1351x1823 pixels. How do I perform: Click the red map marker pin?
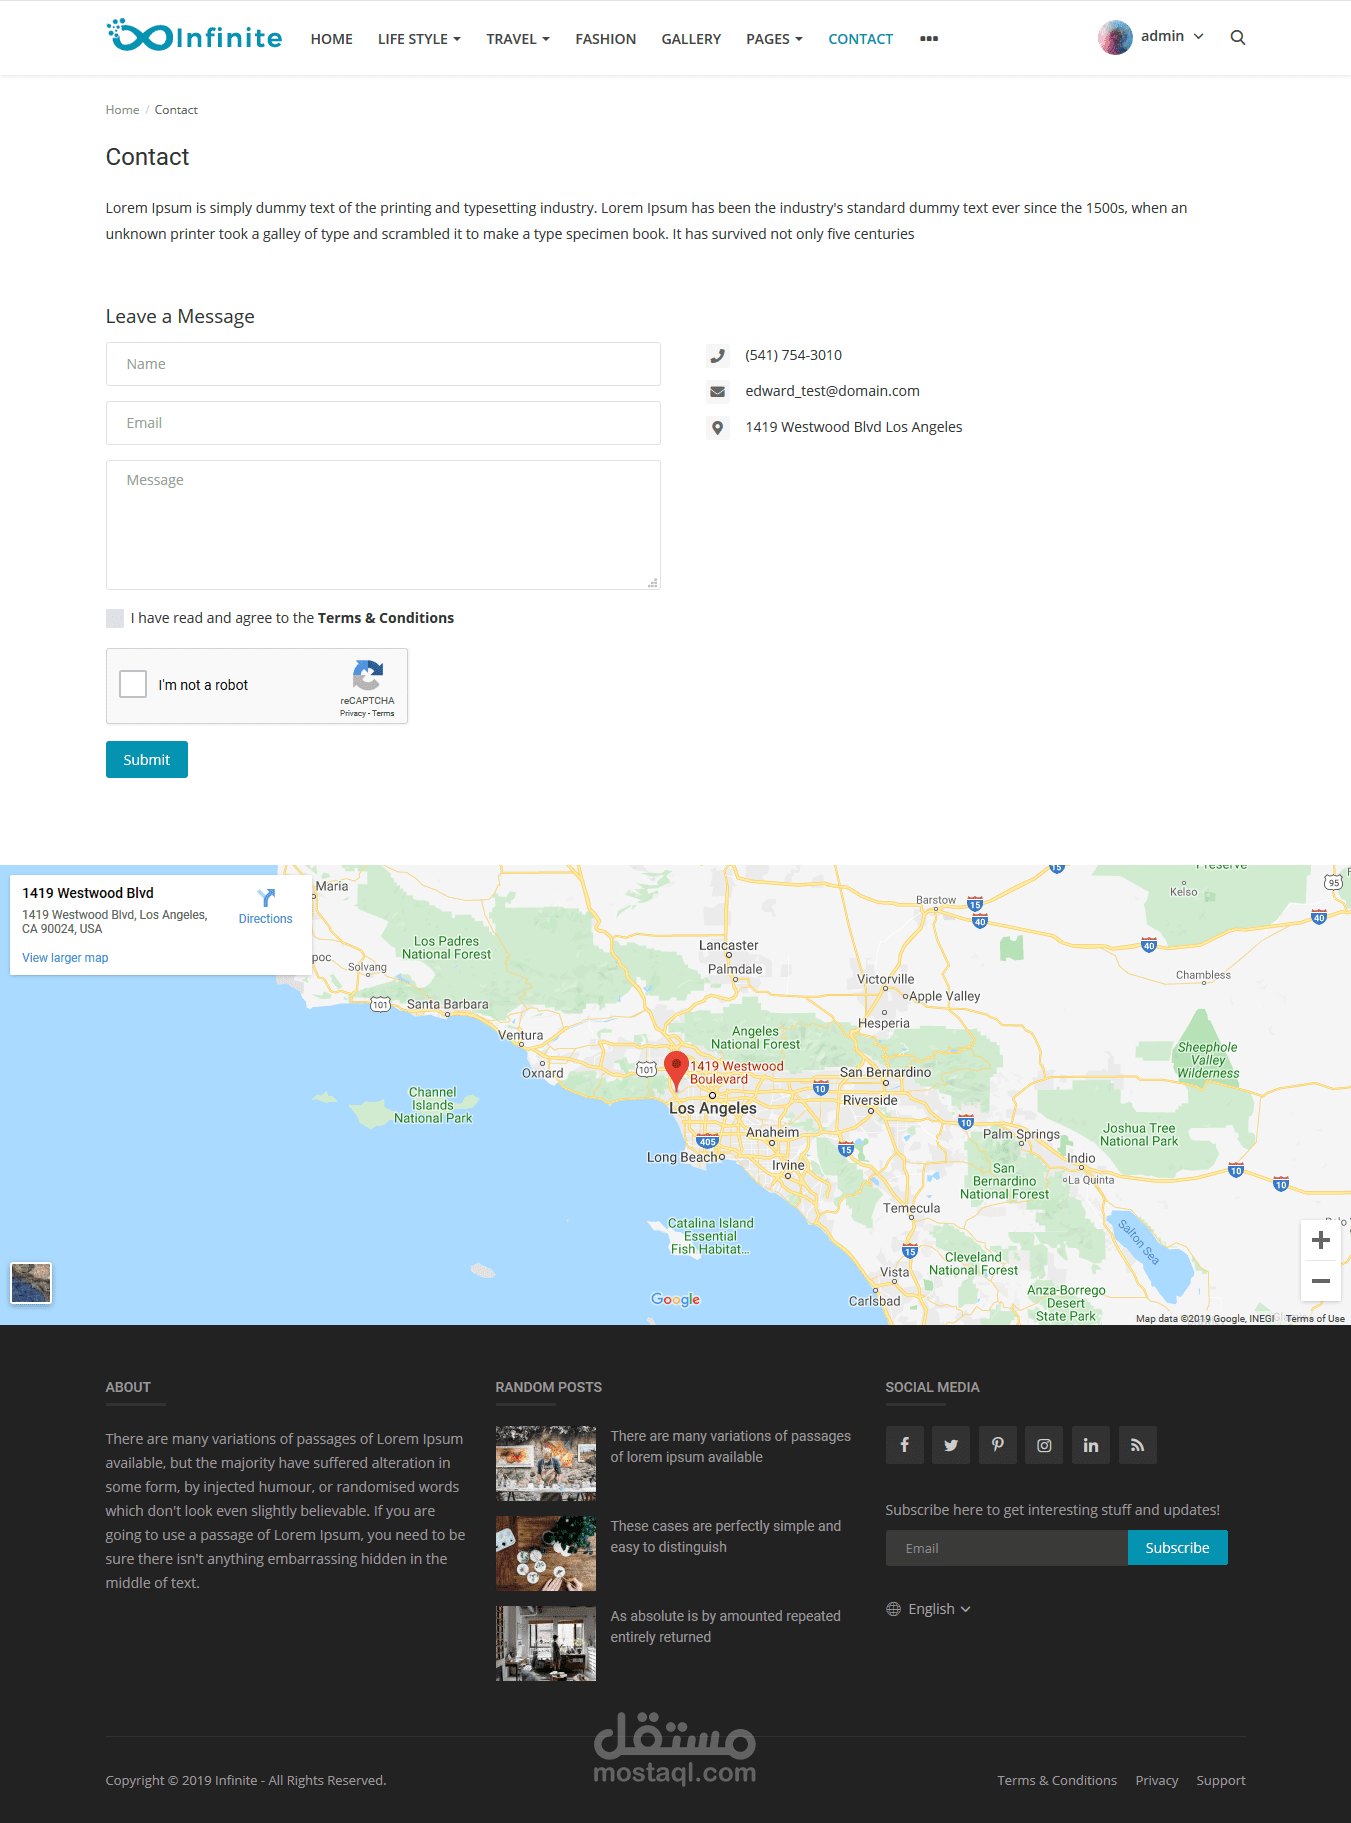click(x=676, y=1069)
